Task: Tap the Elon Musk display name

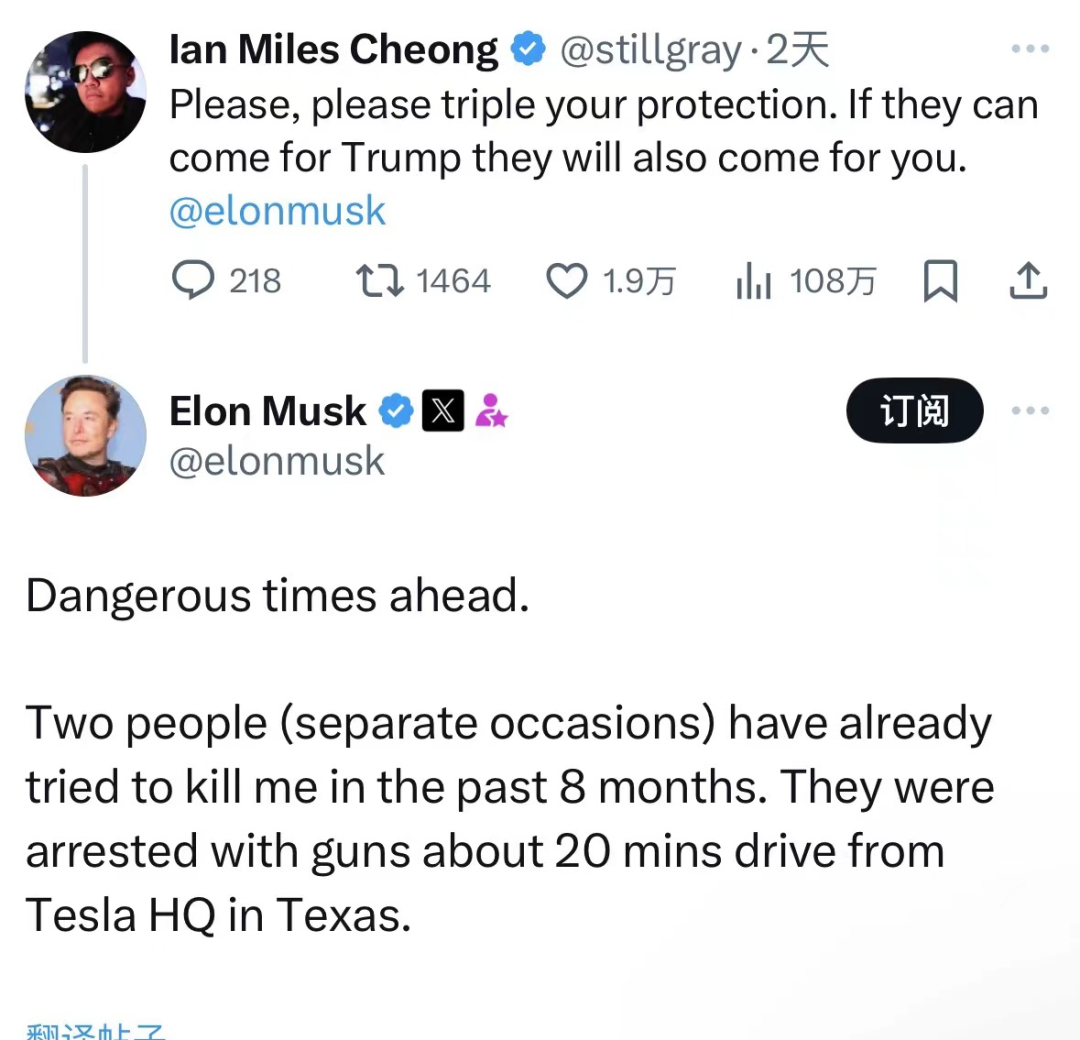Action: [x=268, y=410]
